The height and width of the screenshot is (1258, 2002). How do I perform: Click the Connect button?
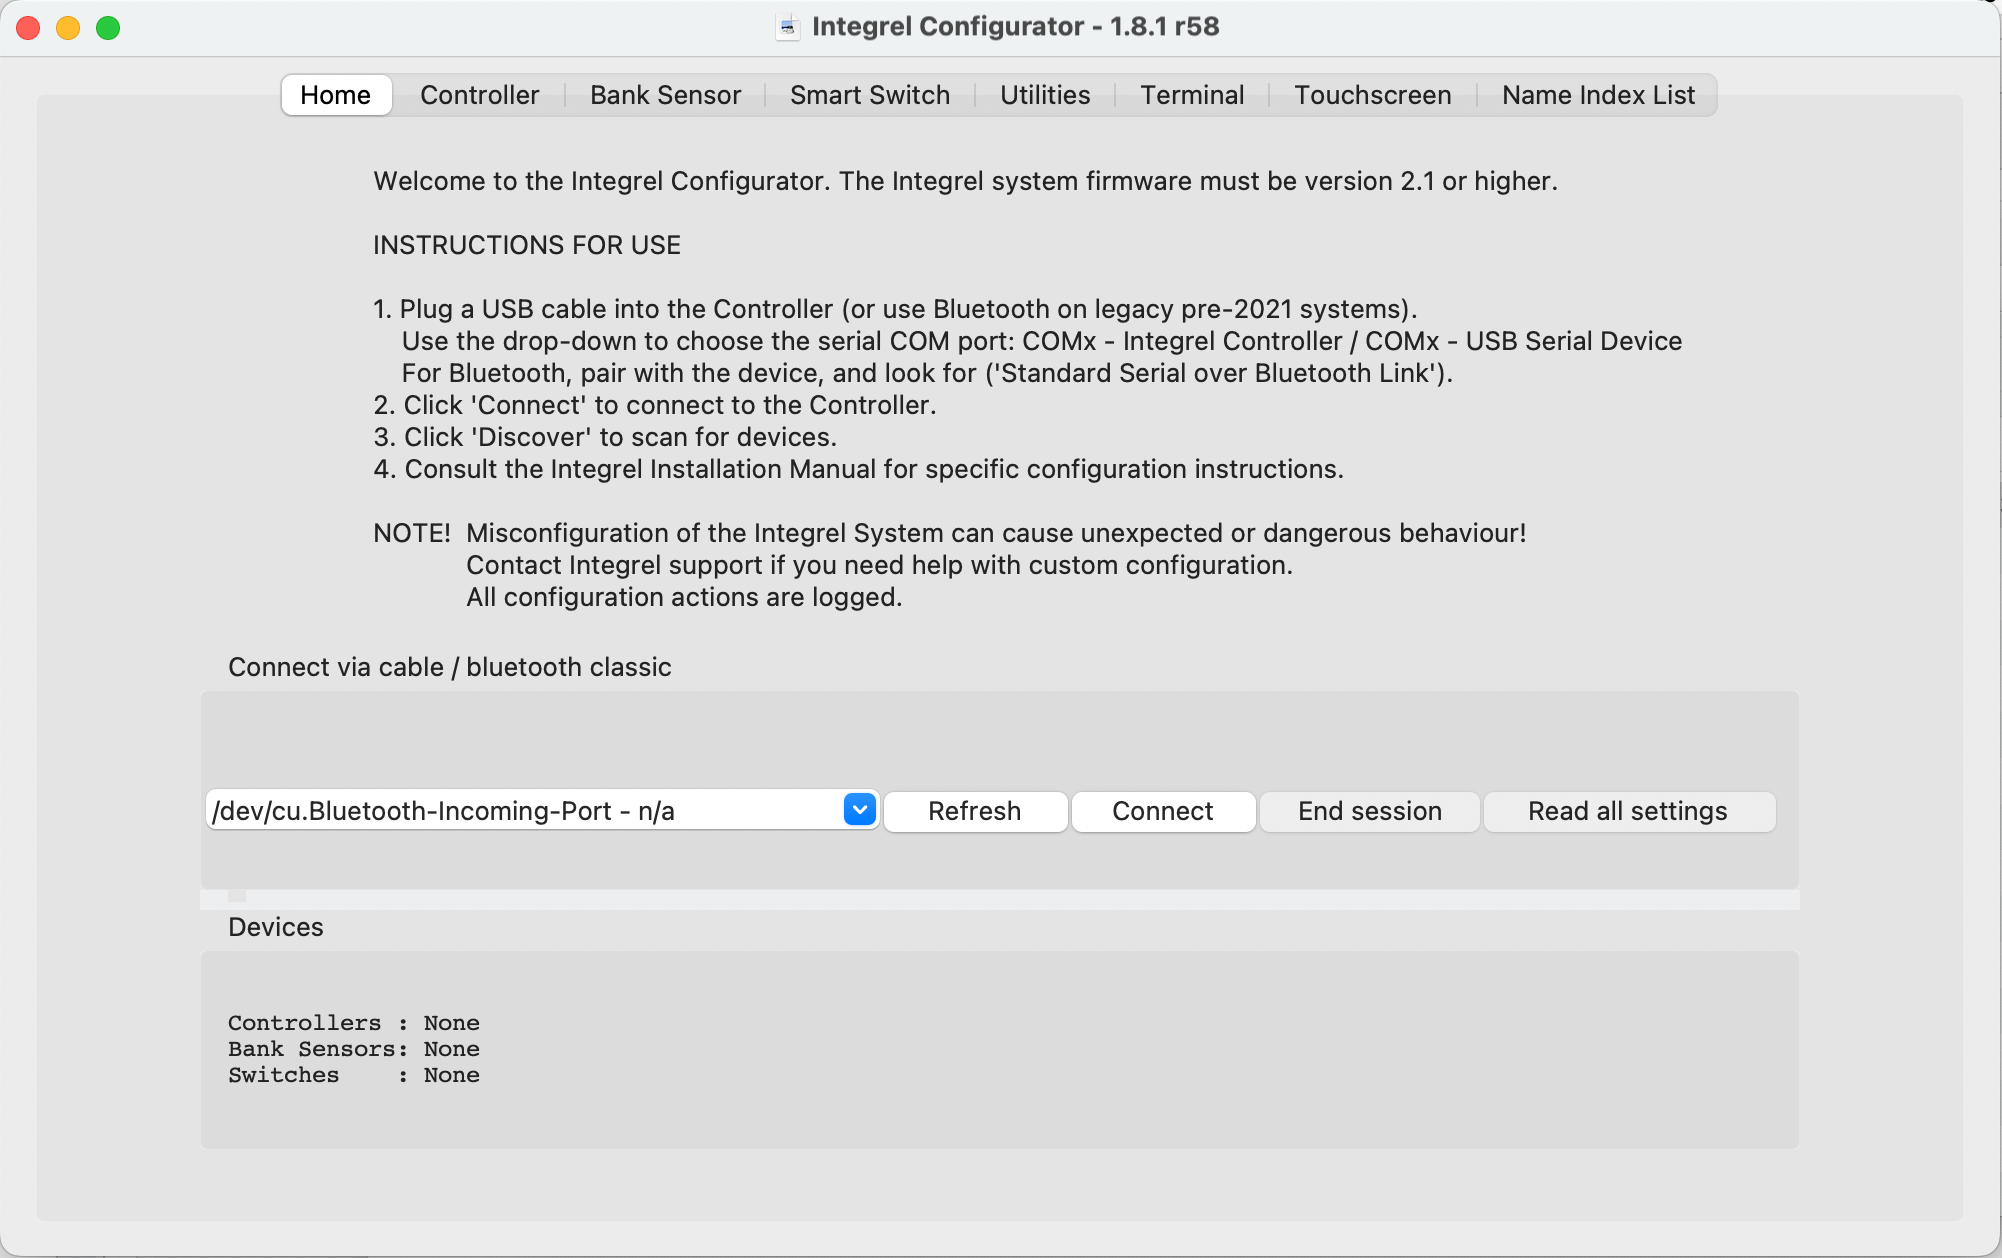(1163, 811)
